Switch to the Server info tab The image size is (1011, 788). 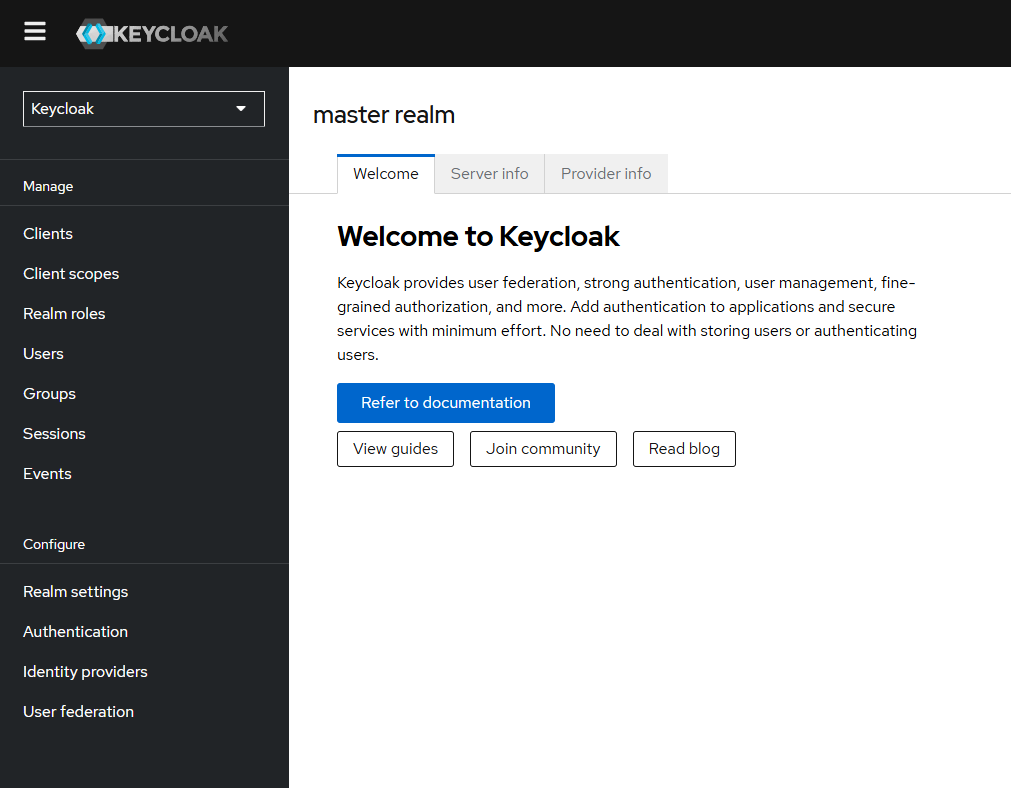[x=489, y=173]
